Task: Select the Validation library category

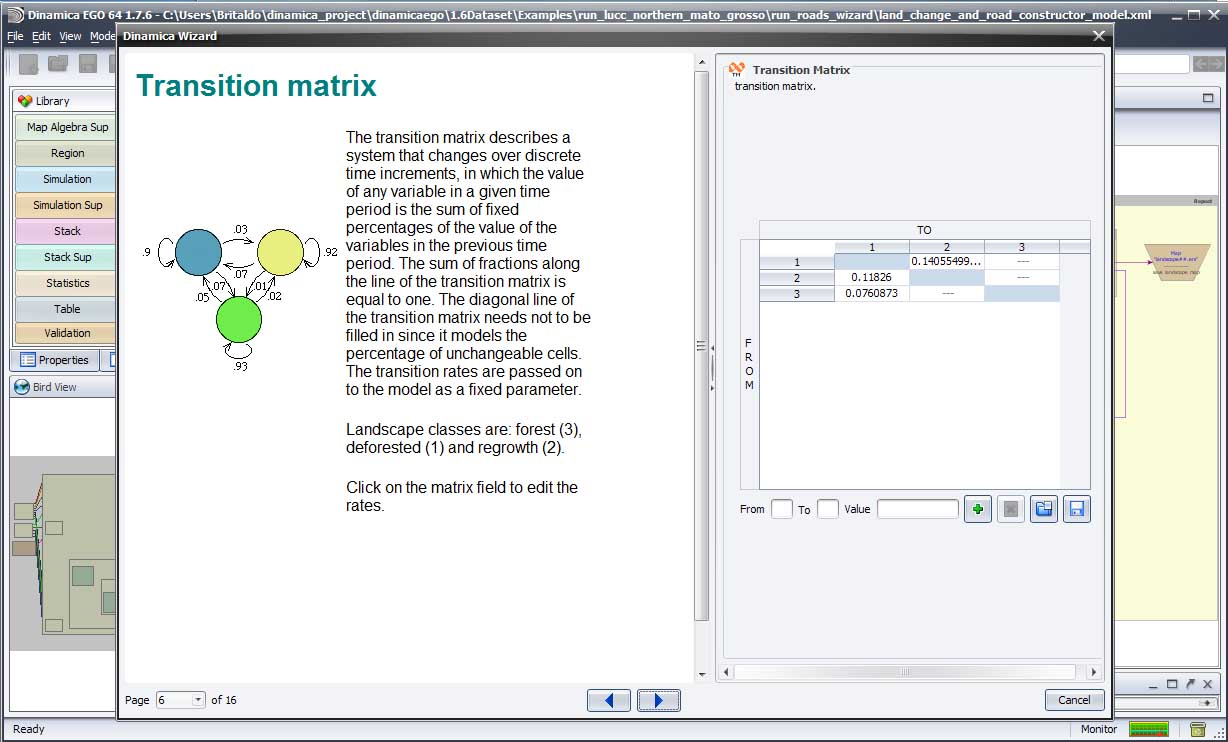Action: click(67, 333)
